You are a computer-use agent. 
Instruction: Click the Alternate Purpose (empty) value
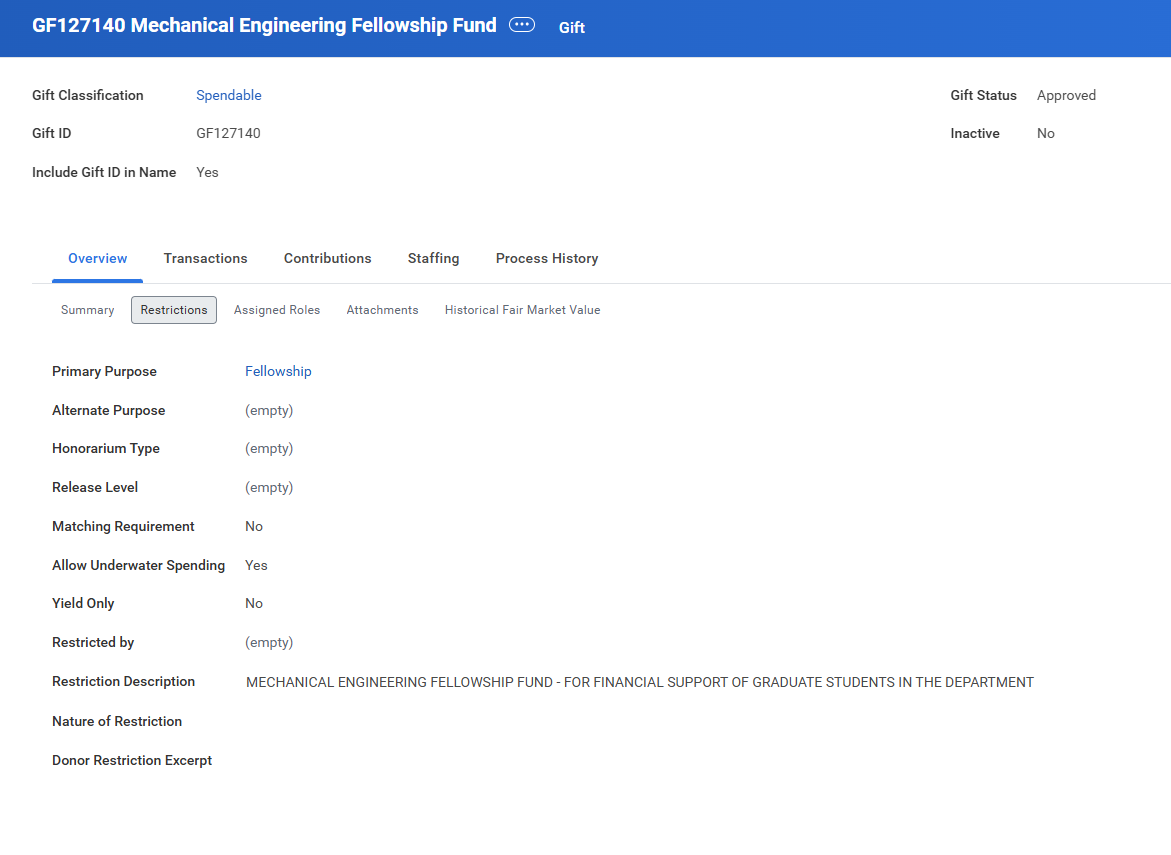coord(269,410)
